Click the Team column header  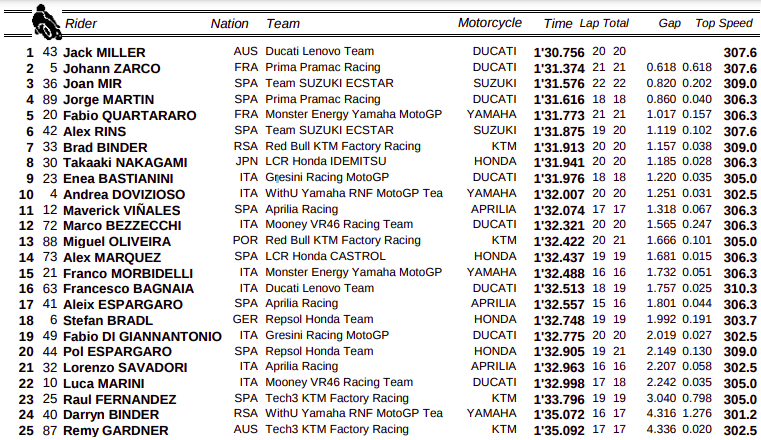[283, 23]
